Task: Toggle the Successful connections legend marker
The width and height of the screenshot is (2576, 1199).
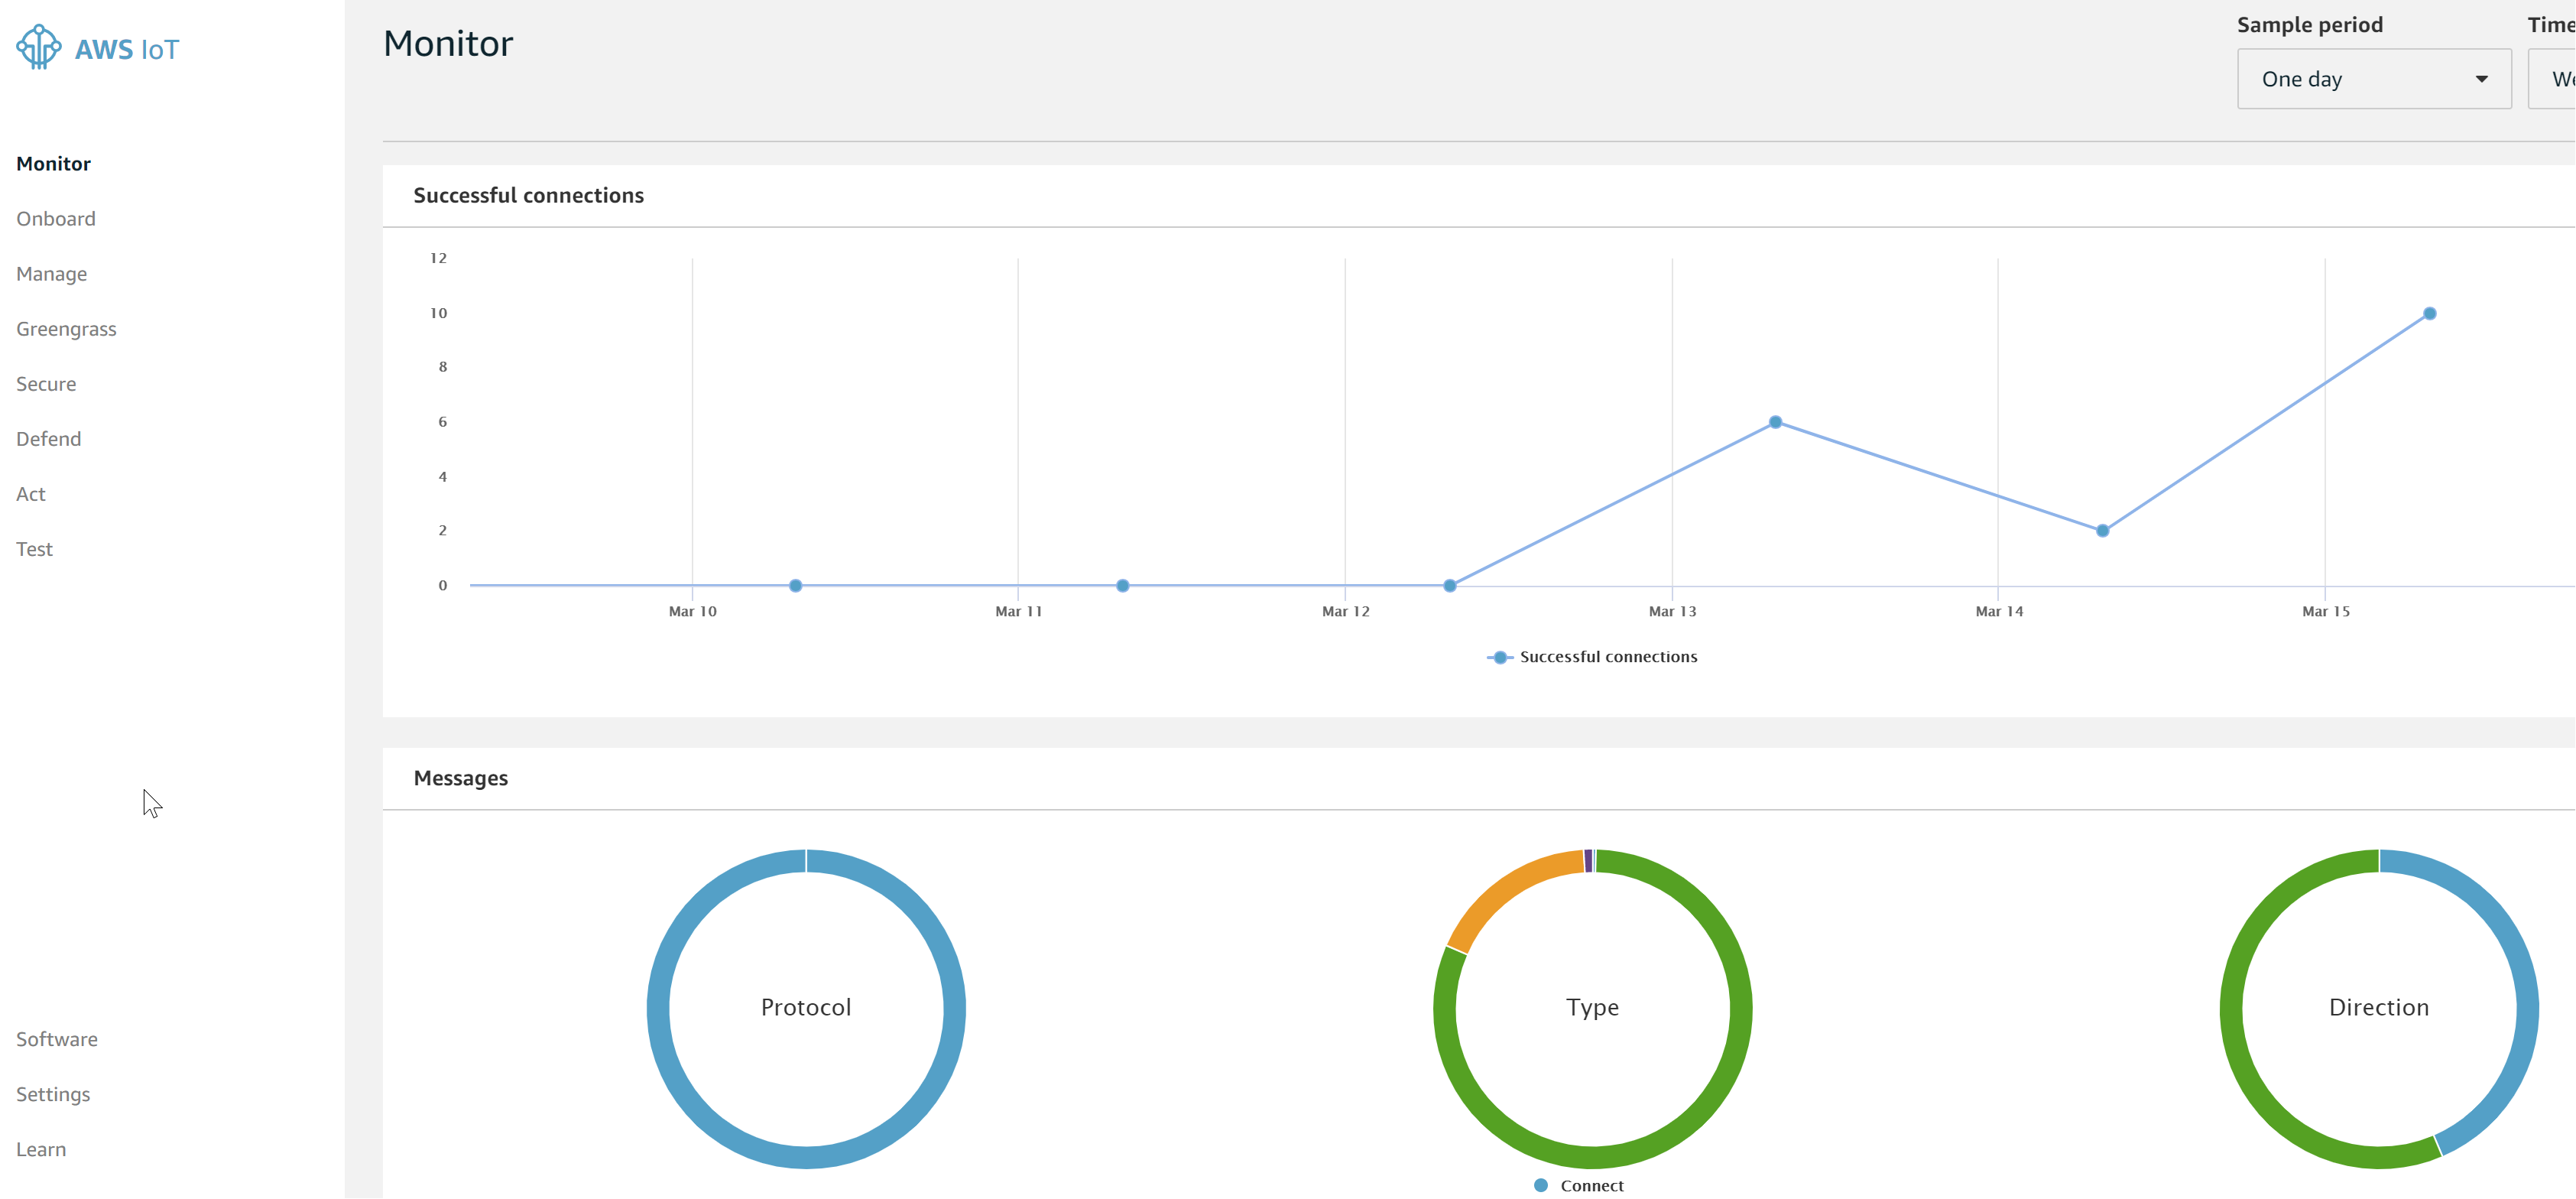Action: 1499,657
